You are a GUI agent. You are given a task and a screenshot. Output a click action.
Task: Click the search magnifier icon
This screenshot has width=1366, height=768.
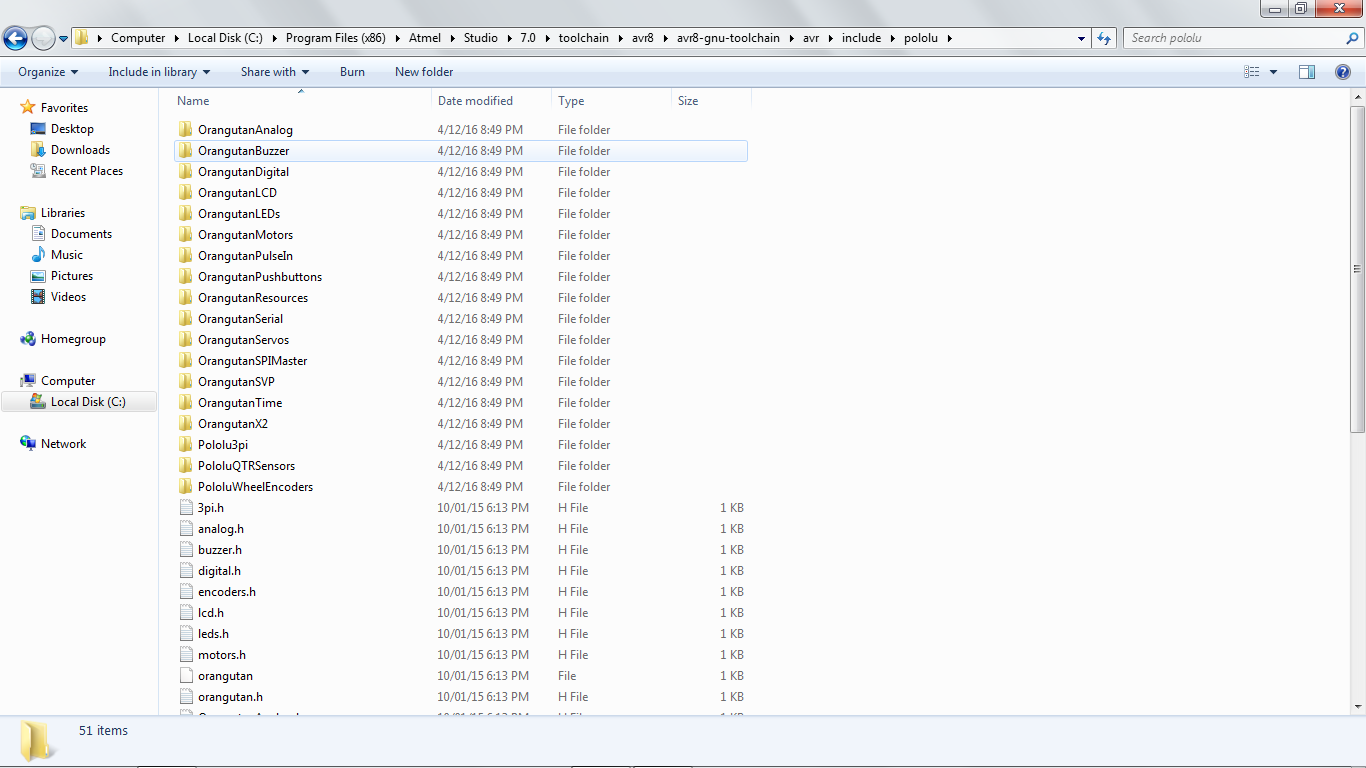(1352, 38)
